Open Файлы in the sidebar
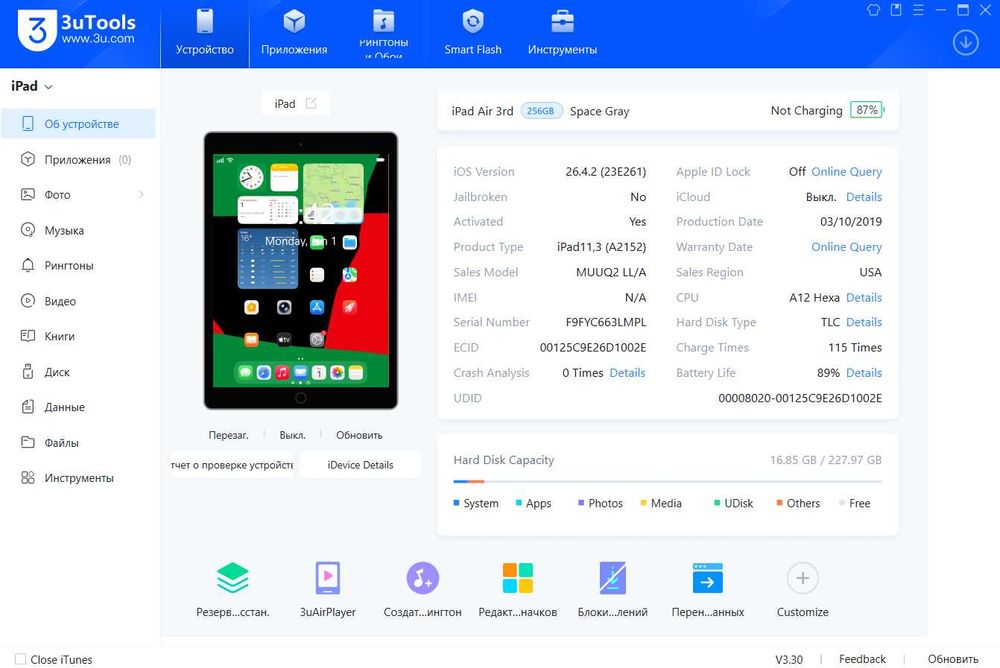The image size is (1000, 668). [x=78, y=443]
